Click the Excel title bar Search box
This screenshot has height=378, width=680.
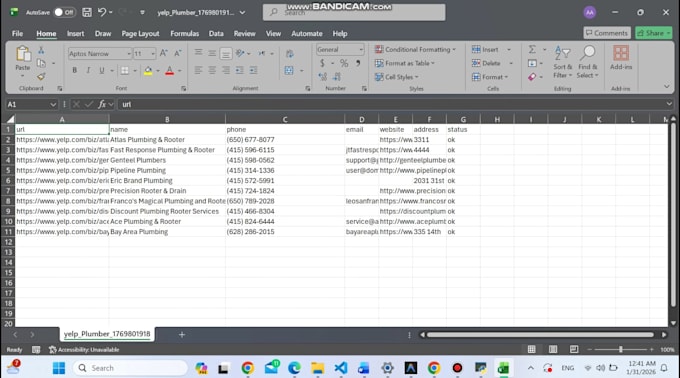coord(354,12)
